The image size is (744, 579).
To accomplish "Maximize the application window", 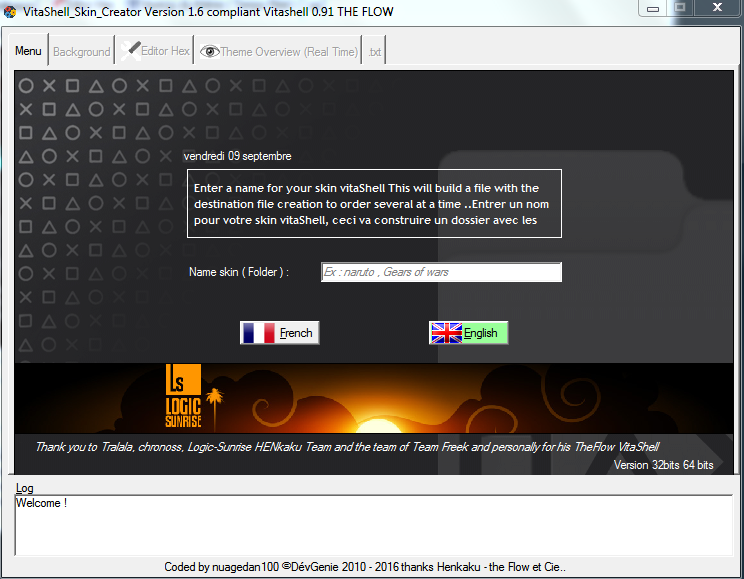I will (x=684, y=8).
